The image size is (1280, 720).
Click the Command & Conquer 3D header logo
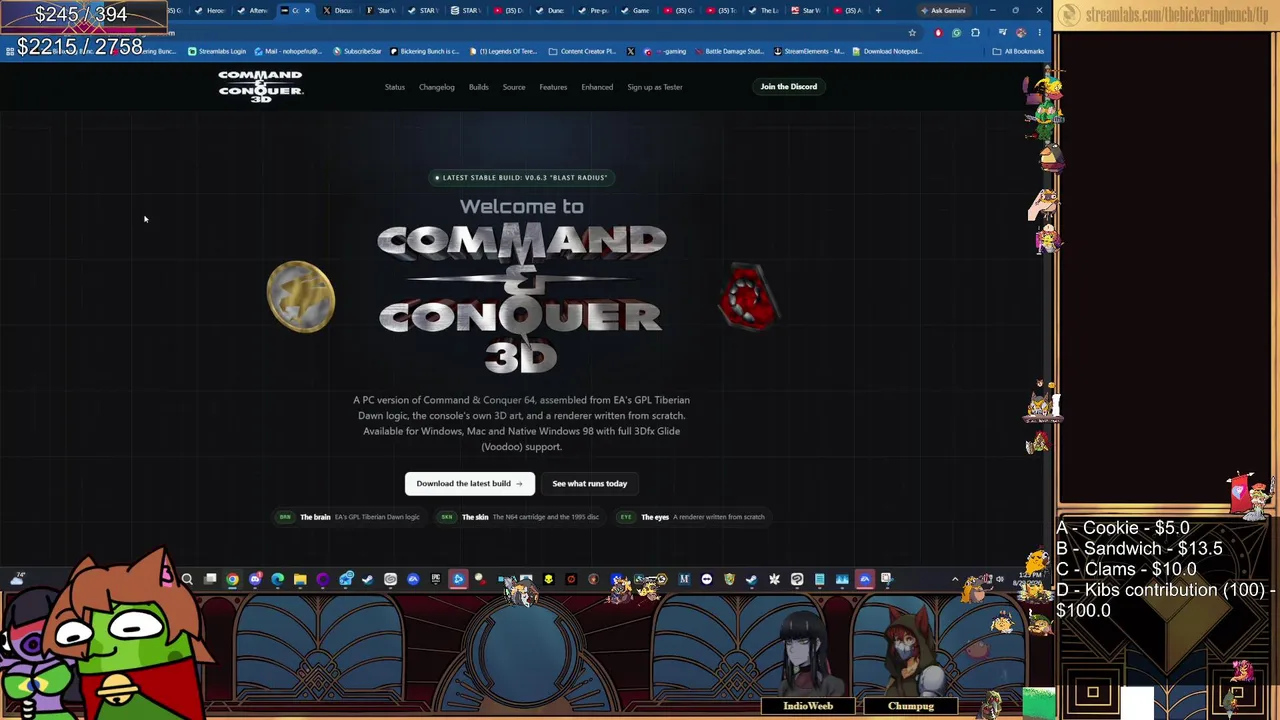tap(260, 86)
